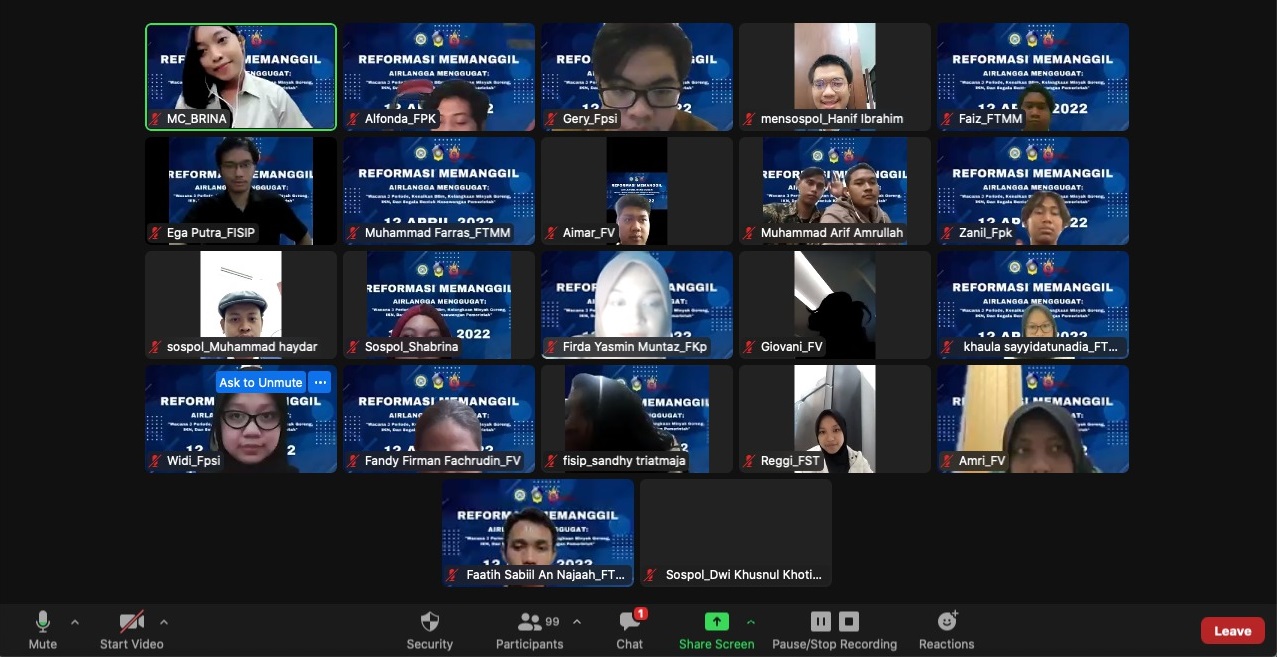Stop the recording

pos(849,622)
